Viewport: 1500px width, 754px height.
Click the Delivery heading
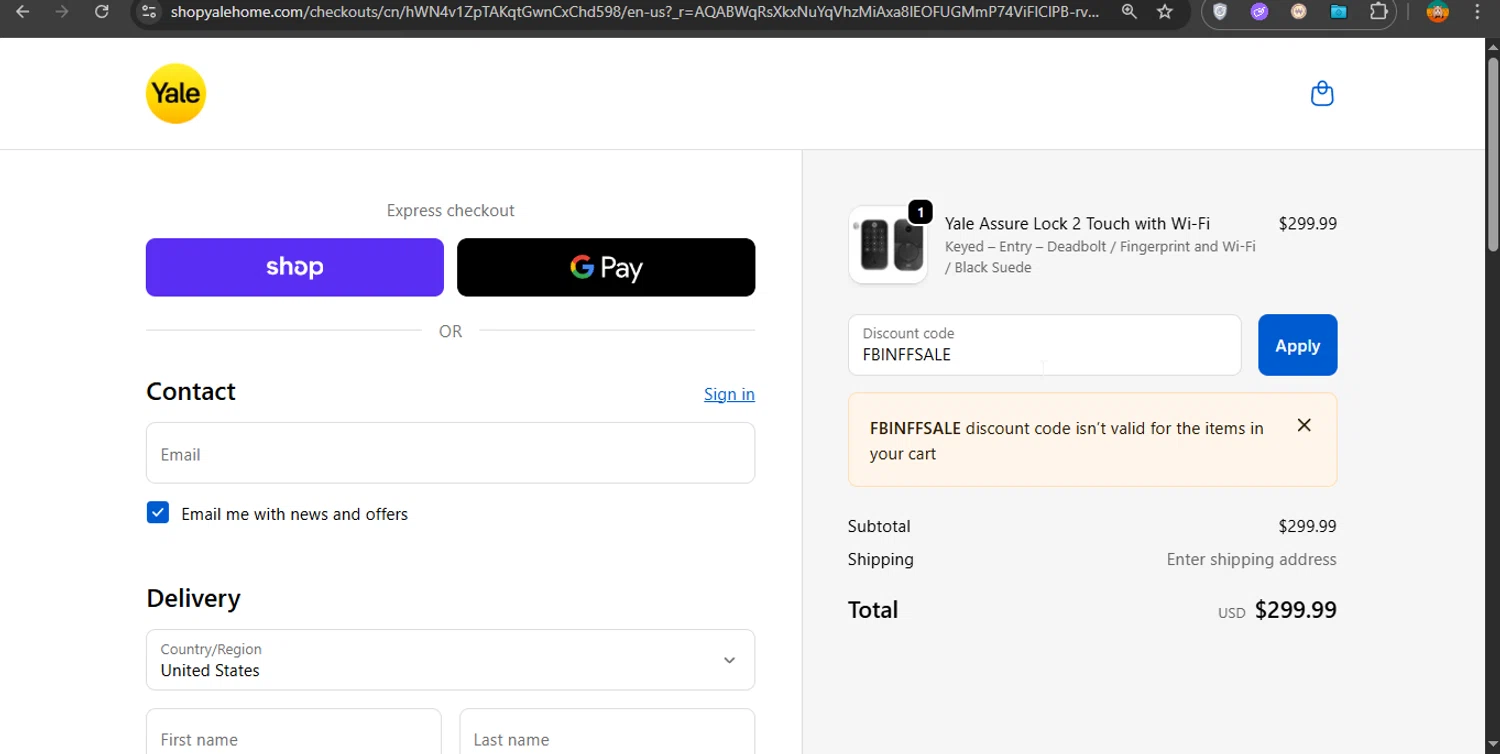coord(193,598)
